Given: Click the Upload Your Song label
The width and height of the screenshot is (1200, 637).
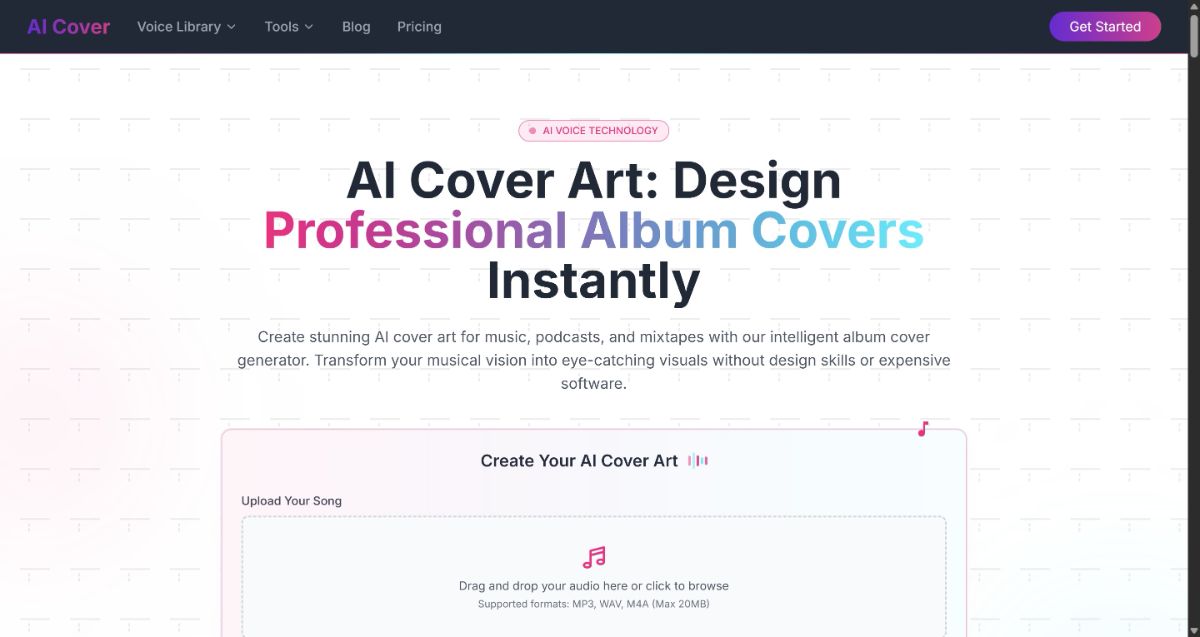Looking at the screenshot, I should (291, 500).
